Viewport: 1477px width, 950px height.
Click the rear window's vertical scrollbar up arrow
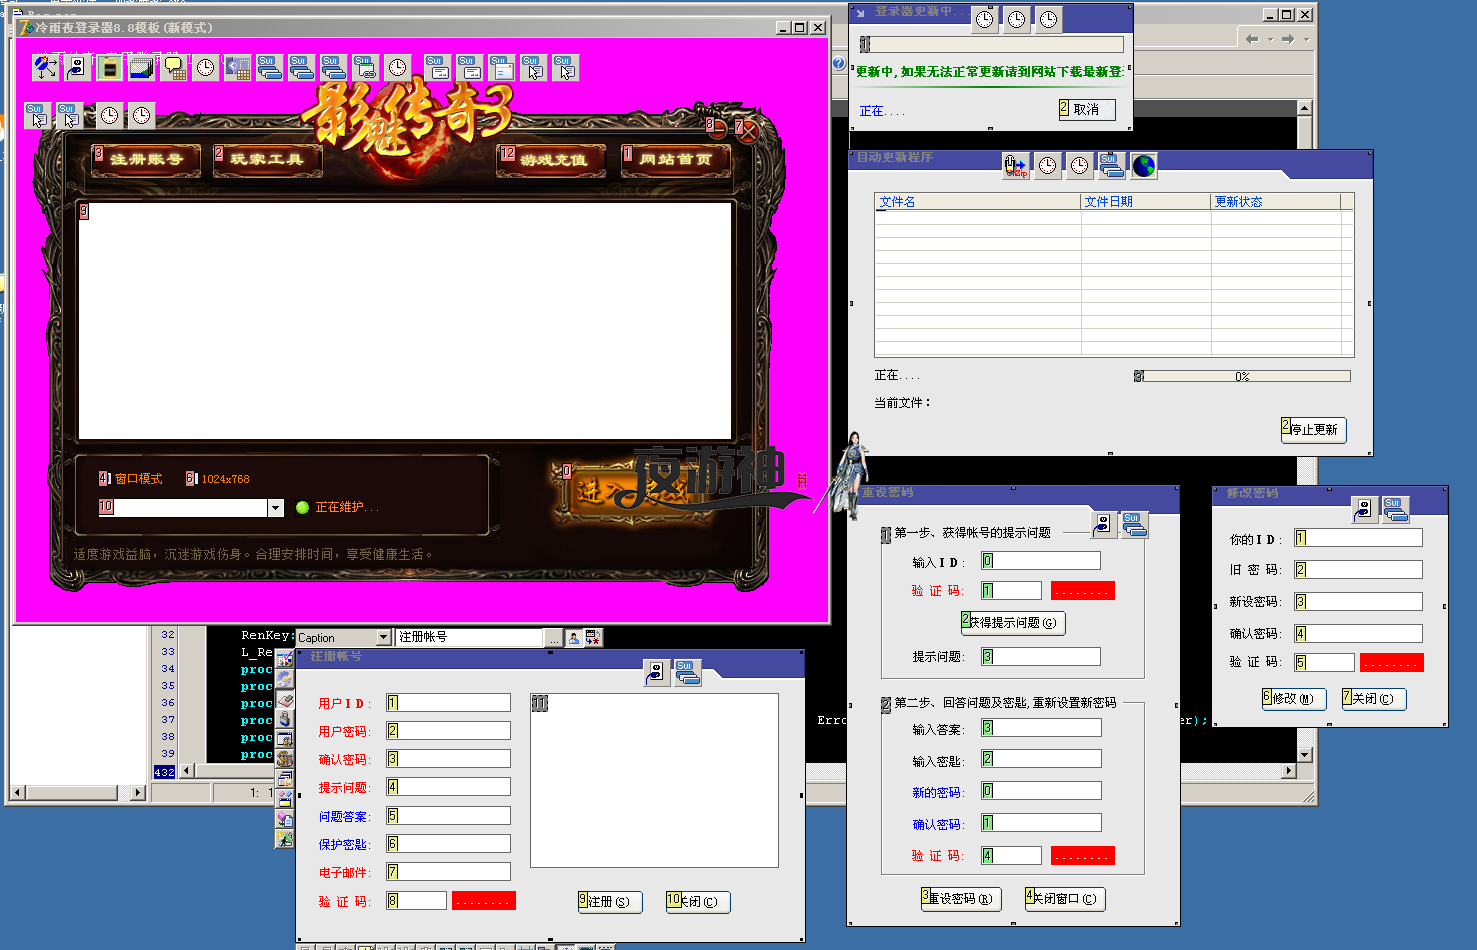[1304, 107]
